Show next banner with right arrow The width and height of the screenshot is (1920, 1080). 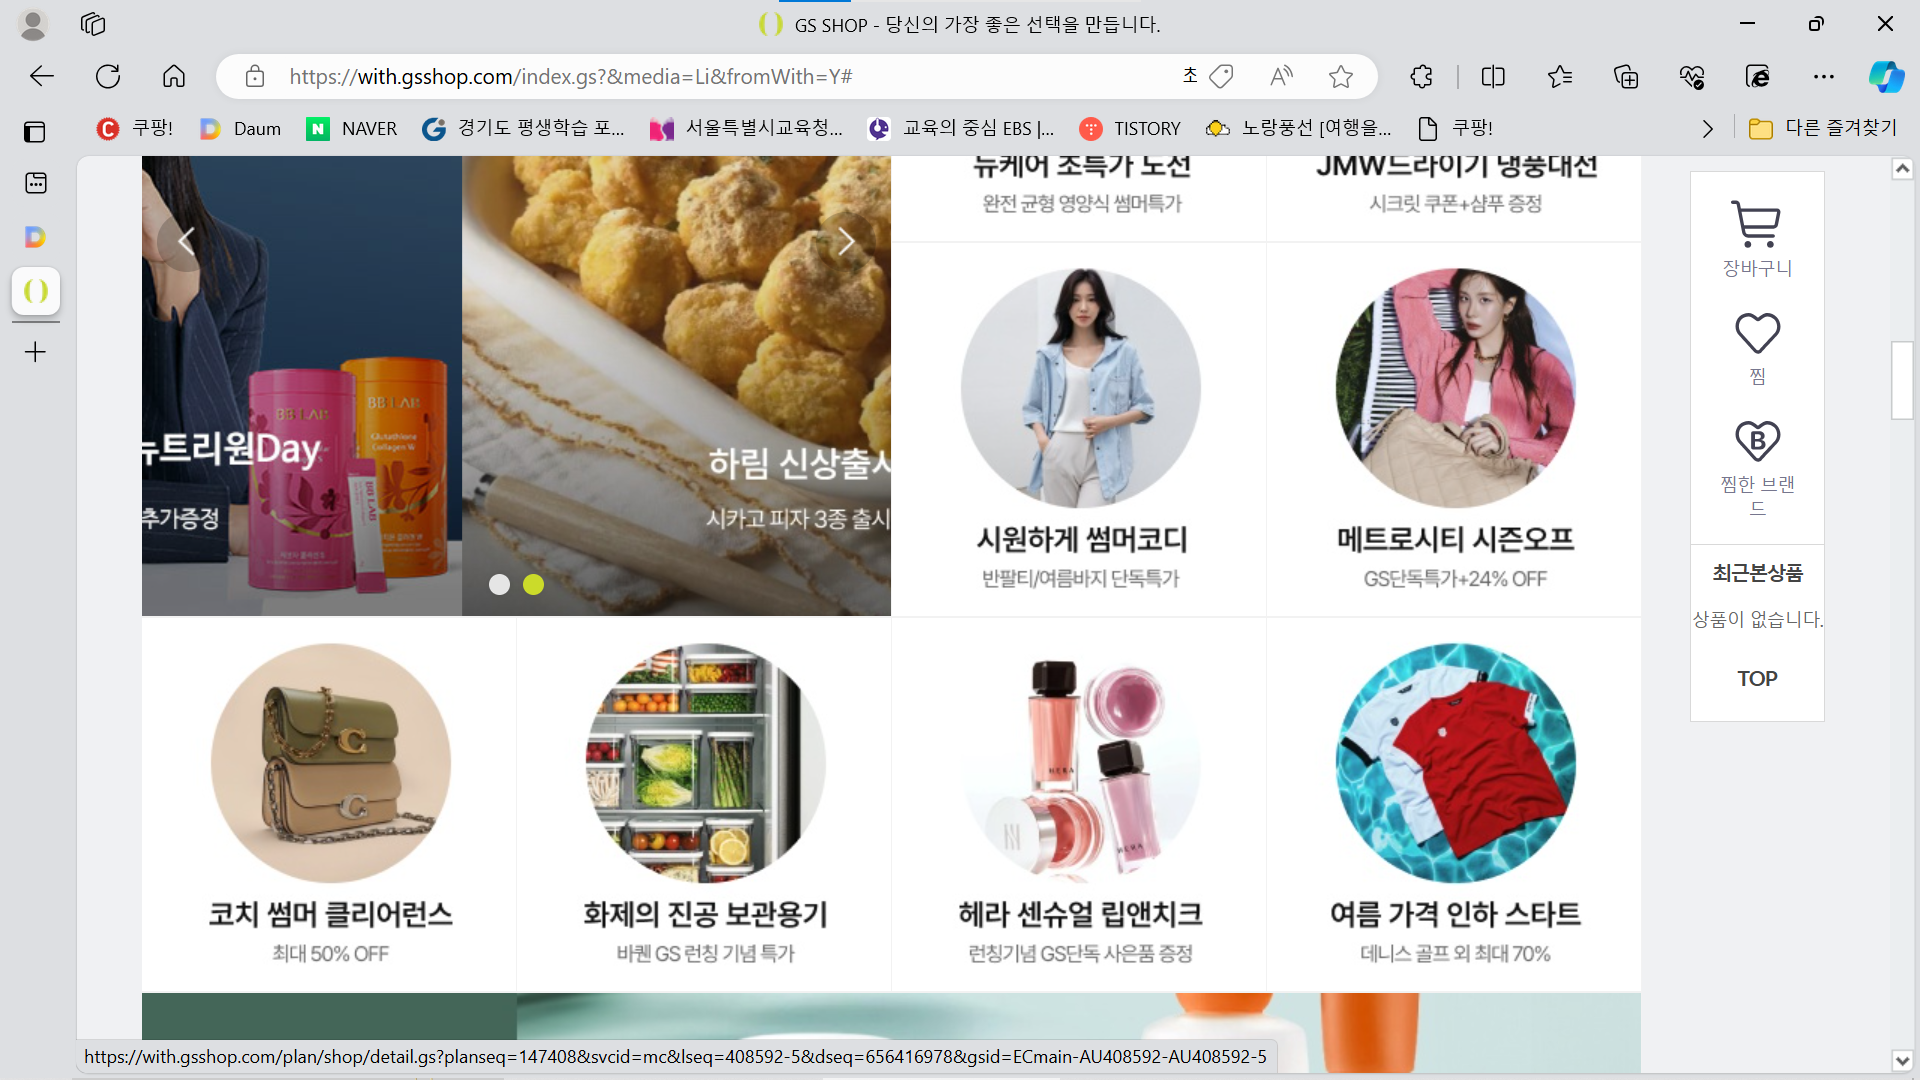[x=846, y=241]
